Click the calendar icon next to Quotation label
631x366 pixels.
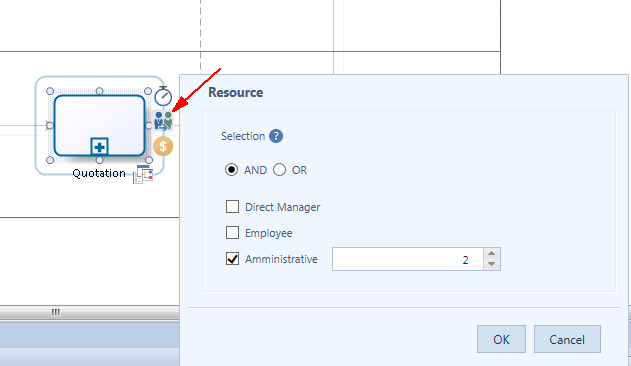tap(143, 174)
